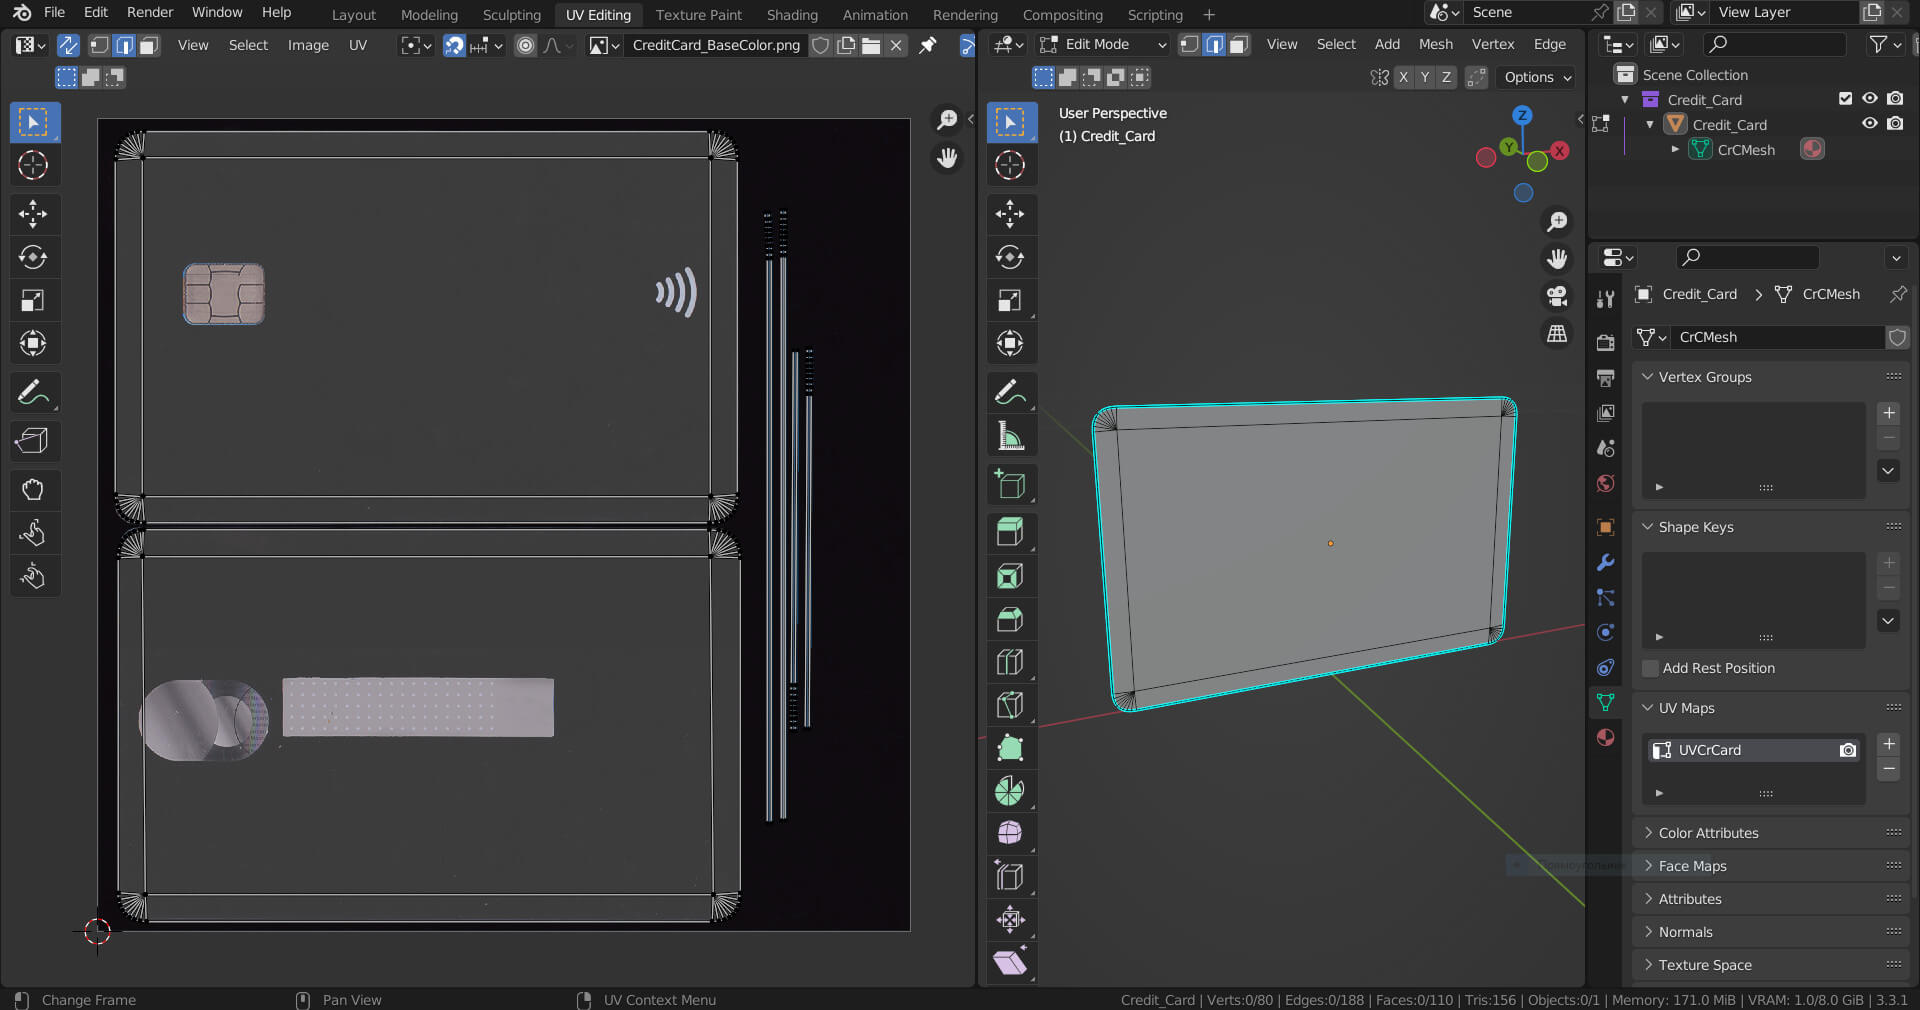Open the Mesh menu in 3D viewport
The image size is (1920, 1010).
[1435, 45]
